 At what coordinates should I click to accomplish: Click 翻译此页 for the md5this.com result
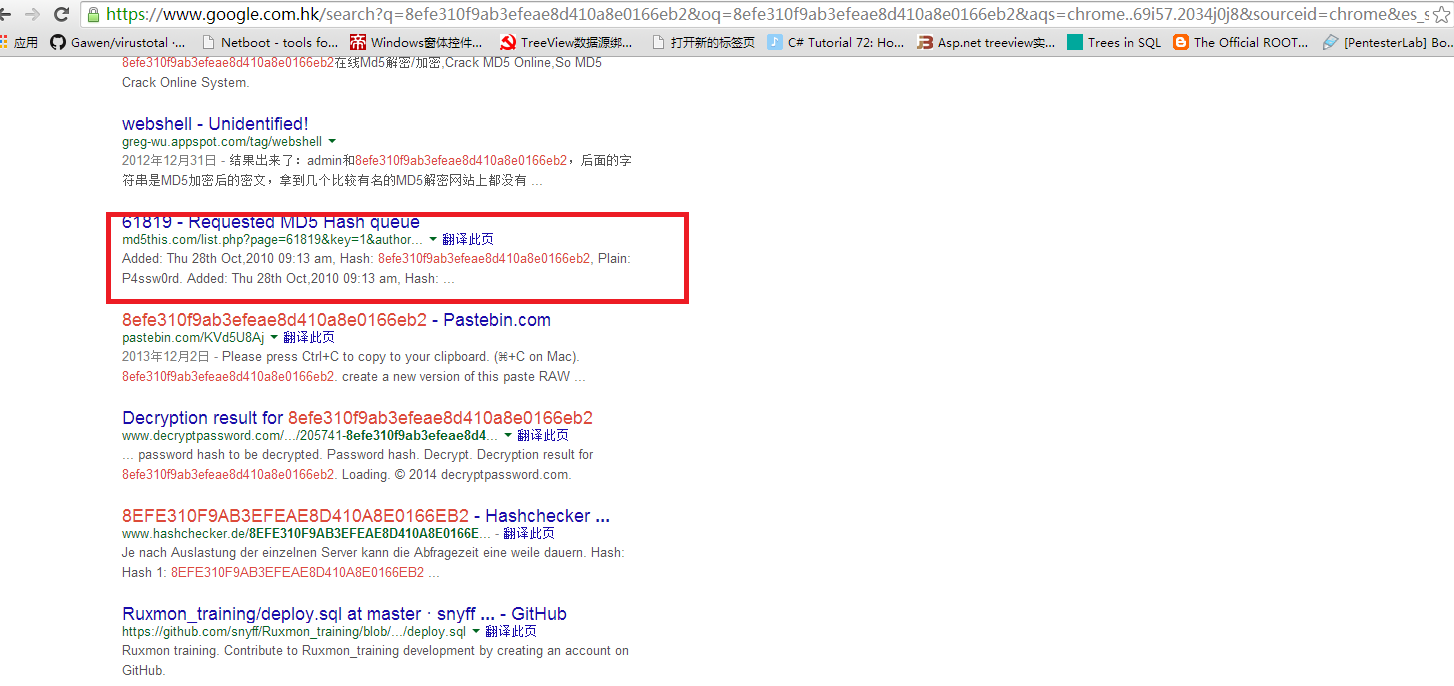(x=468, y=240)
